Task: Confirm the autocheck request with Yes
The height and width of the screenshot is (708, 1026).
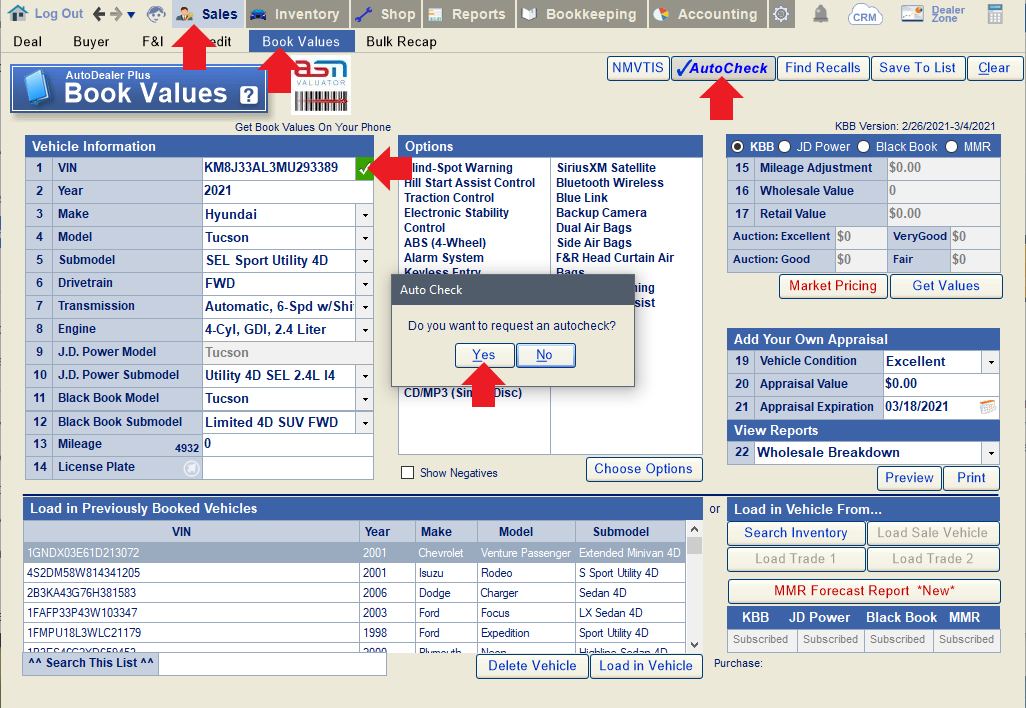Action: tap(484, 355)
